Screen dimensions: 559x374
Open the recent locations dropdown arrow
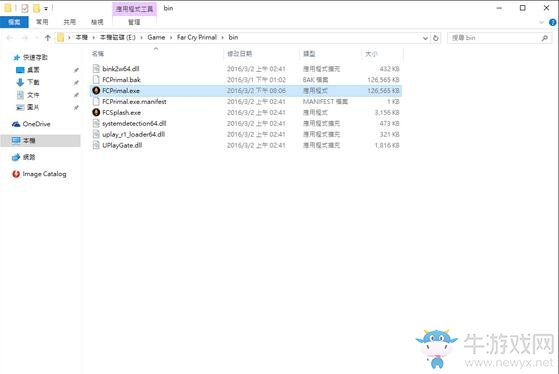click(36, 37)
